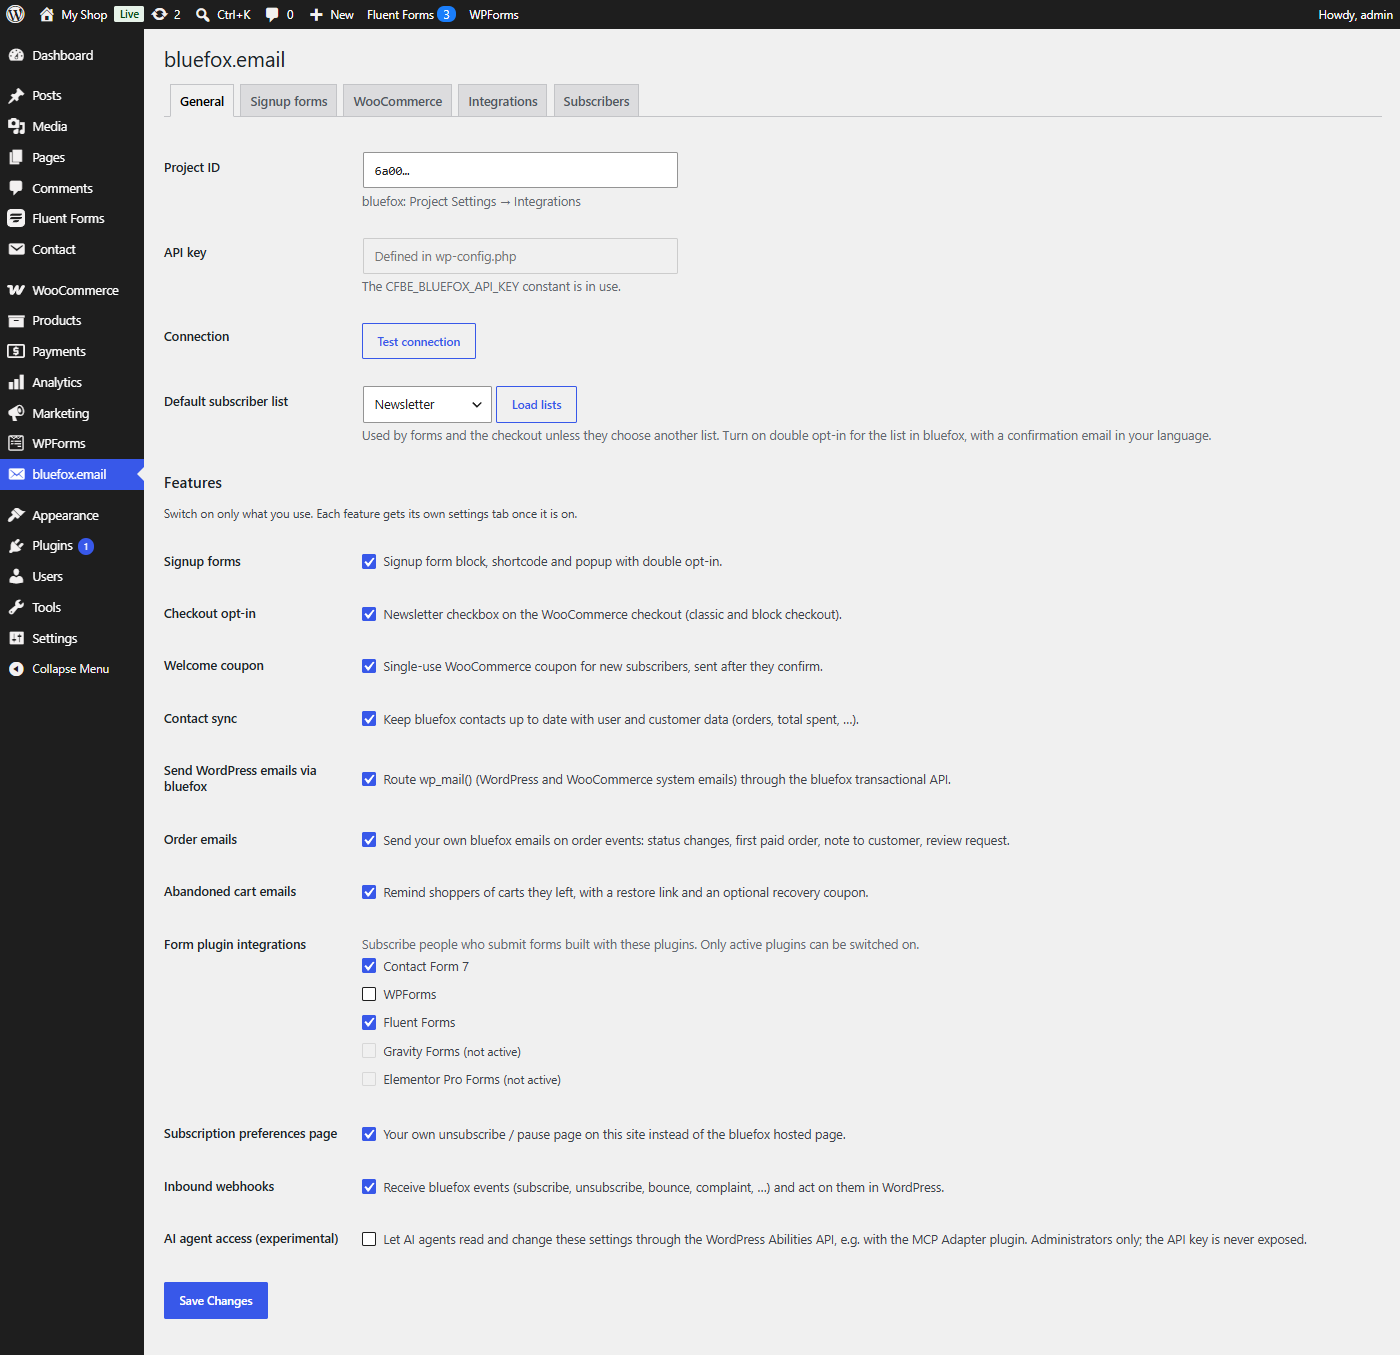Click the Pages icon in sidebar
Screen dimensions: 1400x1355
pos(16,157)
